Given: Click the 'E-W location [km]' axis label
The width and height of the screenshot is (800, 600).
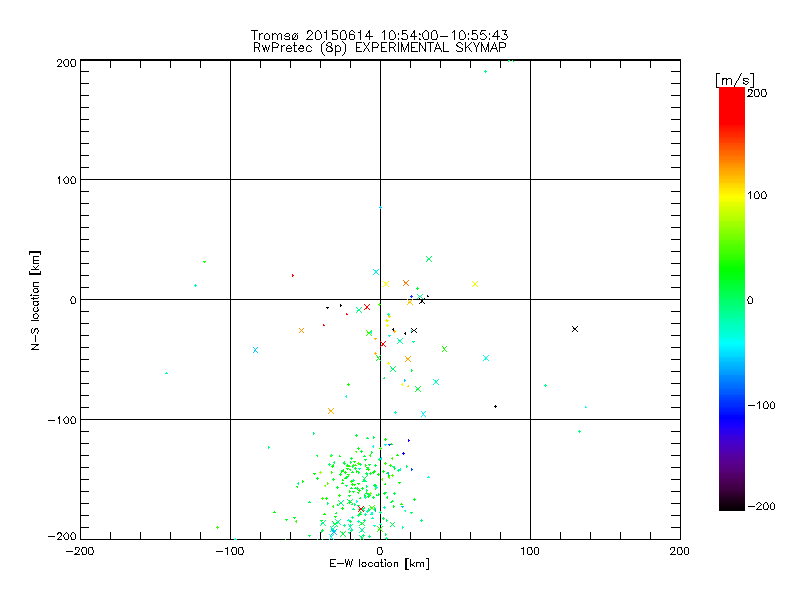Looking at the screenshot, I should click(380, 564).
